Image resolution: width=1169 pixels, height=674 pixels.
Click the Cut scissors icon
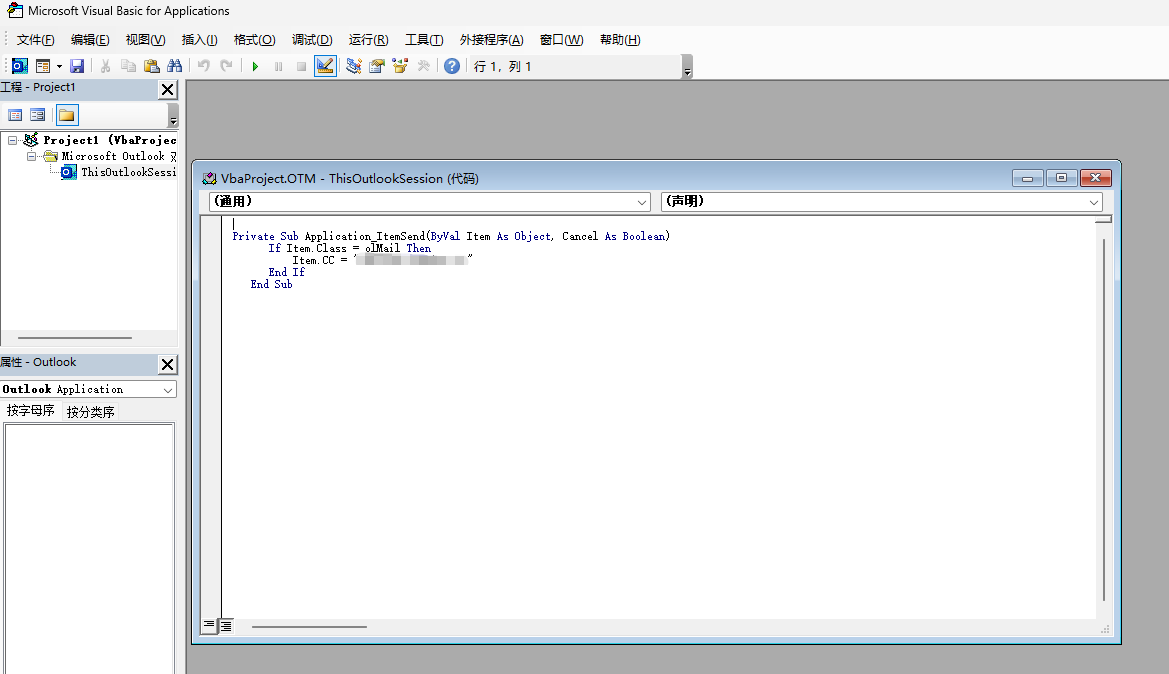(x=105, y=66)
